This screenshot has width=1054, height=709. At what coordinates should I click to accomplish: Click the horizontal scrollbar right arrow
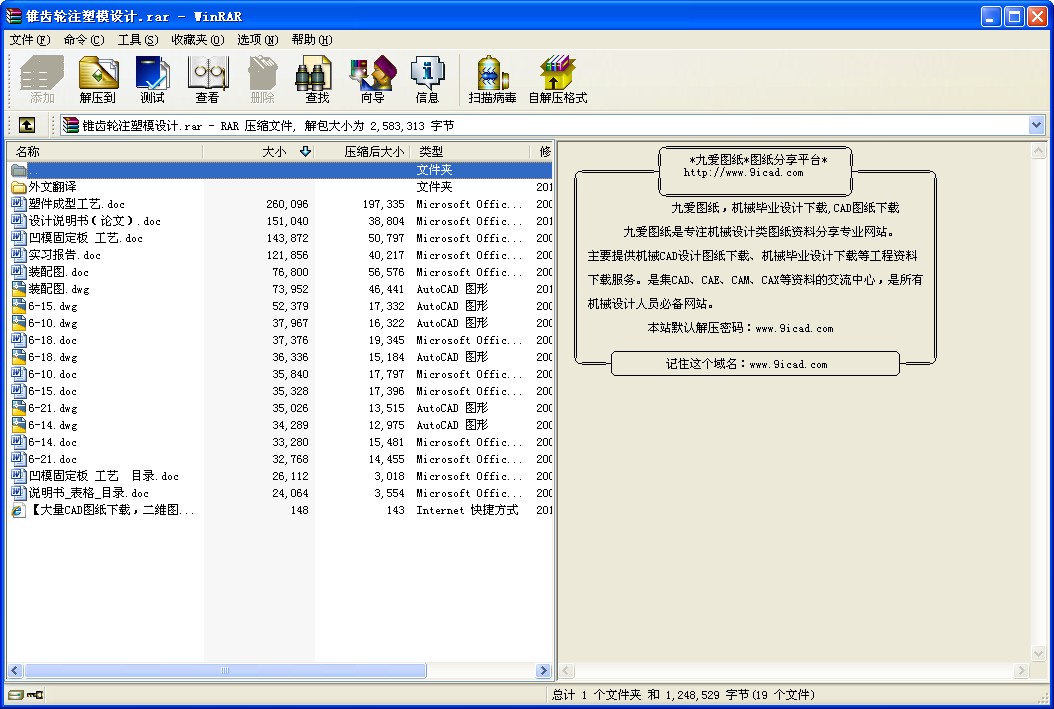click(544, 670)
